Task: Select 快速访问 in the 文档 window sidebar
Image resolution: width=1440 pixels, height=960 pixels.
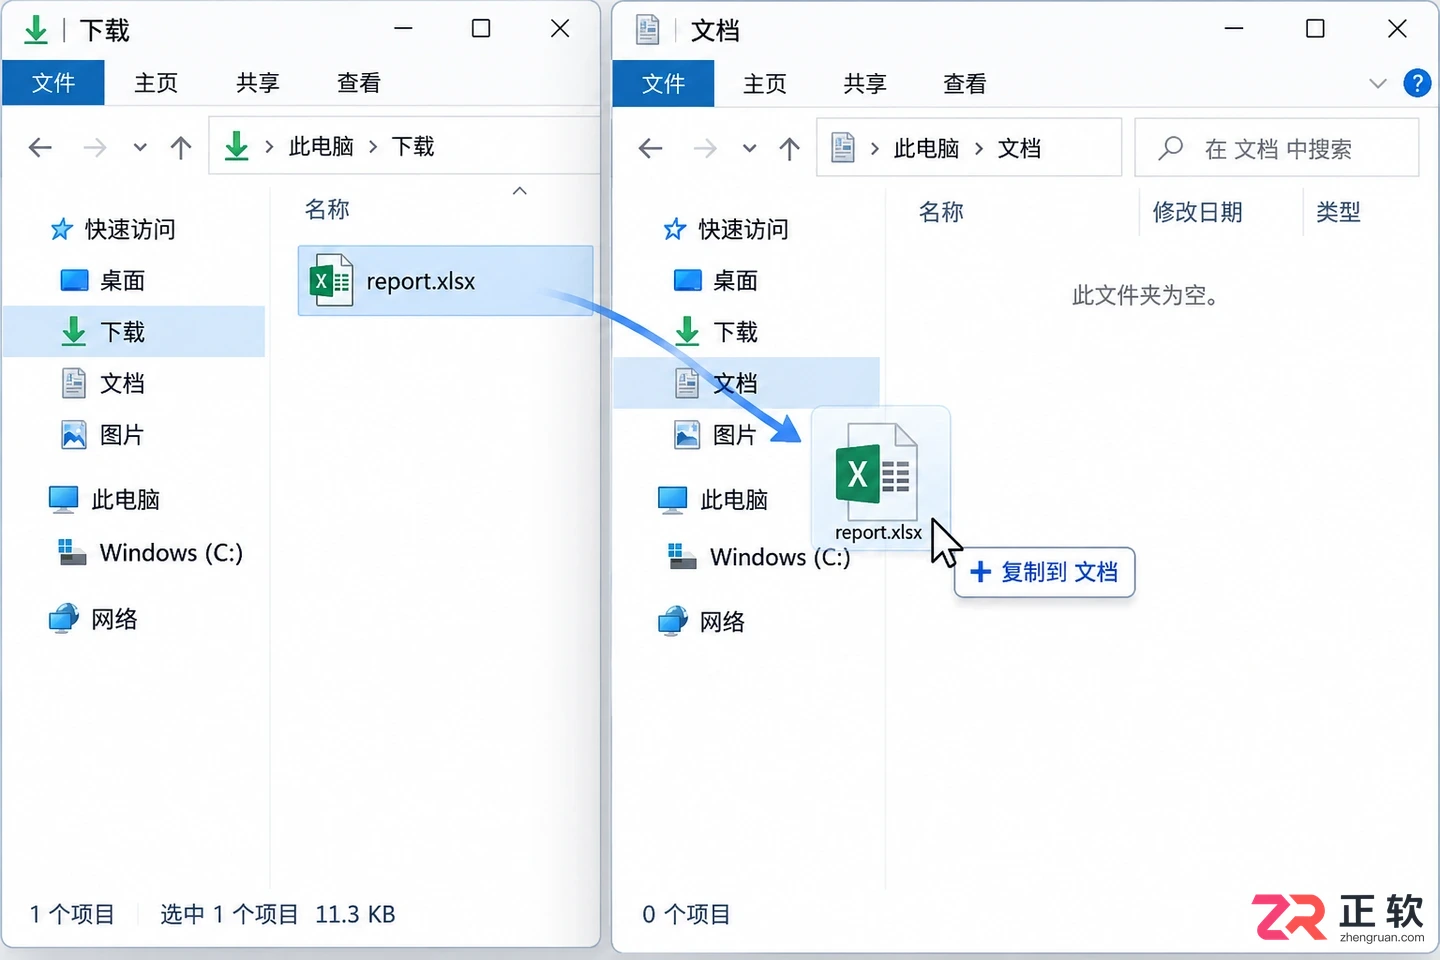Action: (726, 230)
